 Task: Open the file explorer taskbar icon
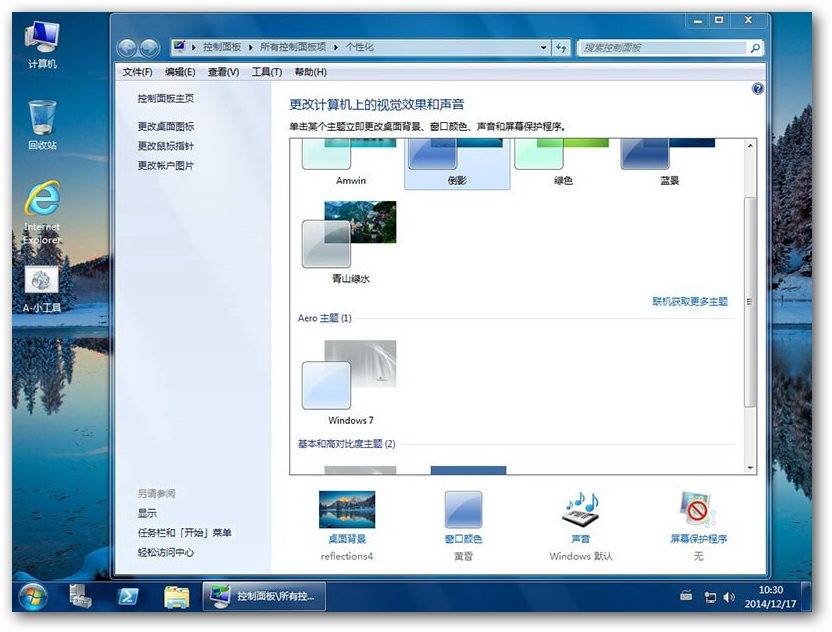177,597
